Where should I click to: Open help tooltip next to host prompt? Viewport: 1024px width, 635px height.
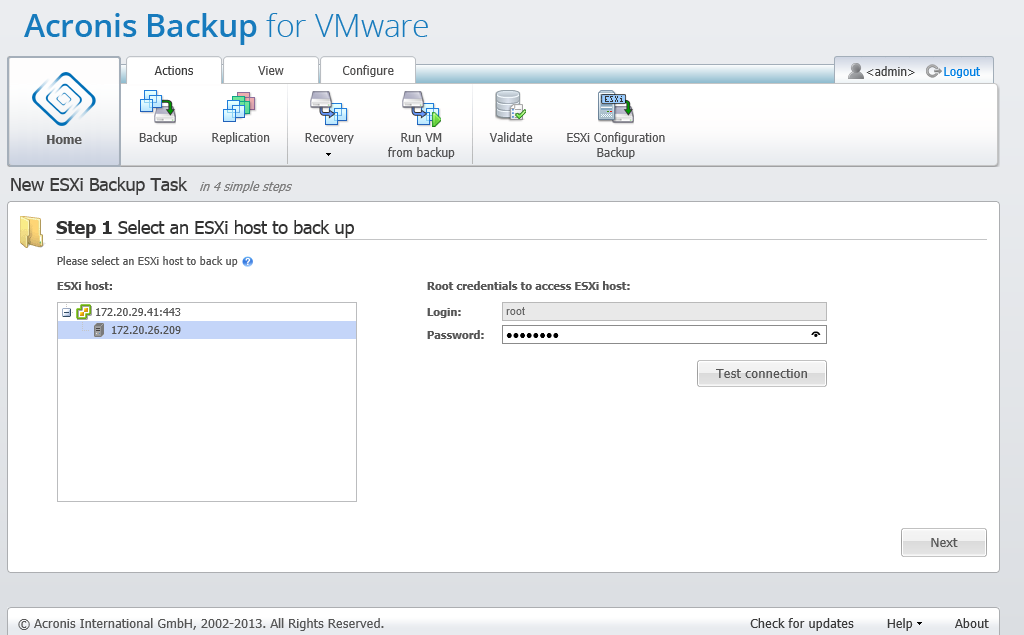pos(248,261)
